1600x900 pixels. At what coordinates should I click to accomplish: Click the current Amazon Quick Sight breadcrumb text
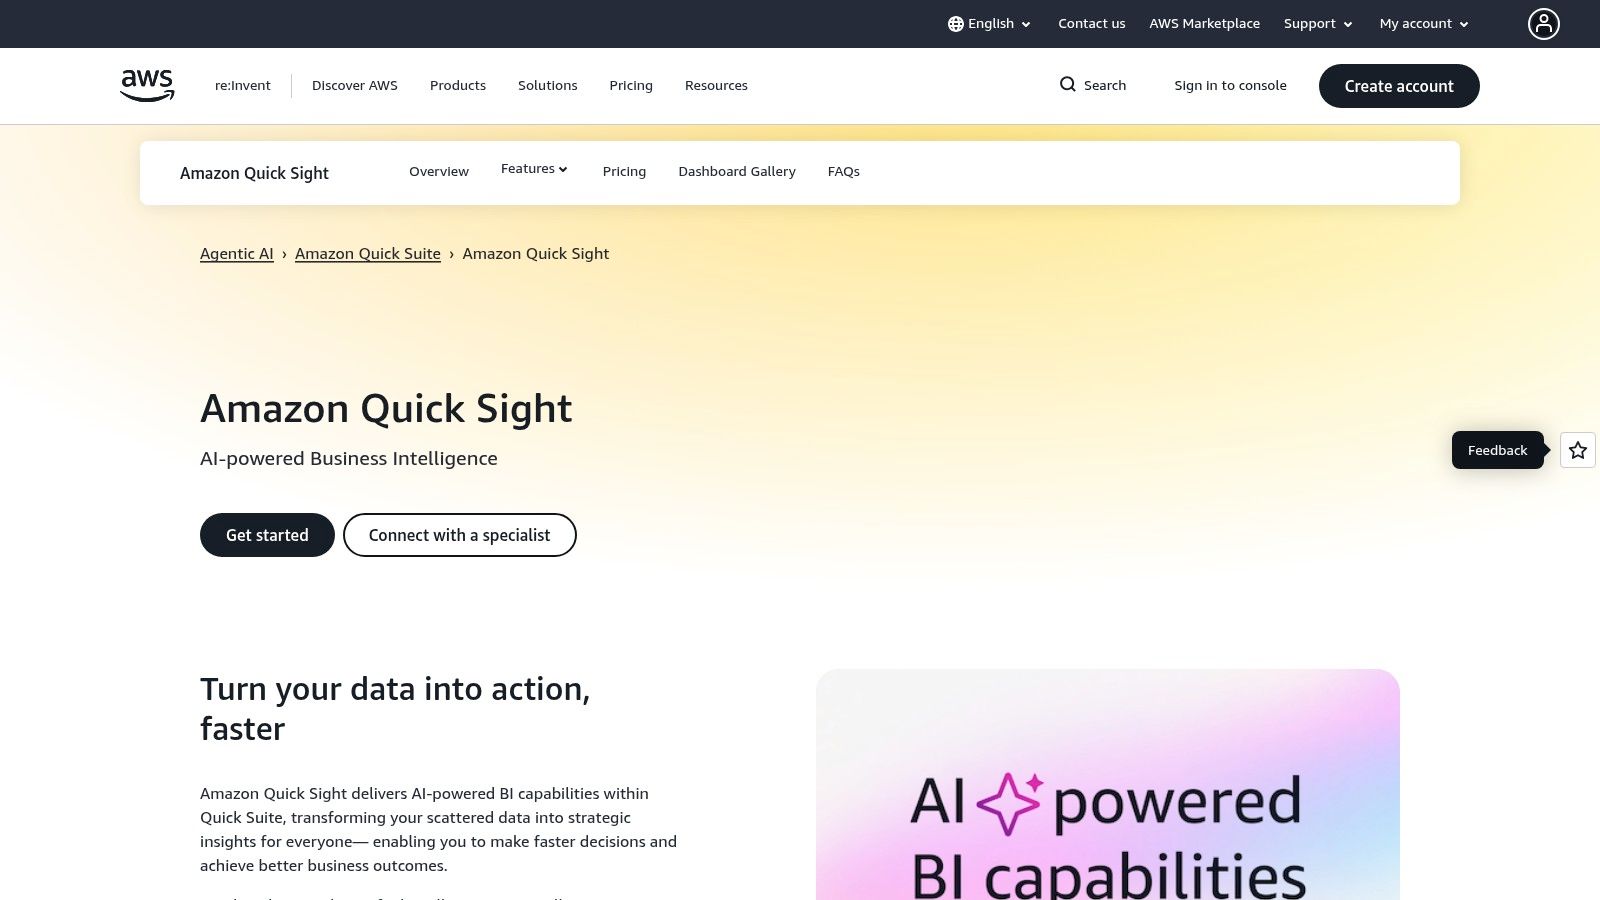click(536, 254)
